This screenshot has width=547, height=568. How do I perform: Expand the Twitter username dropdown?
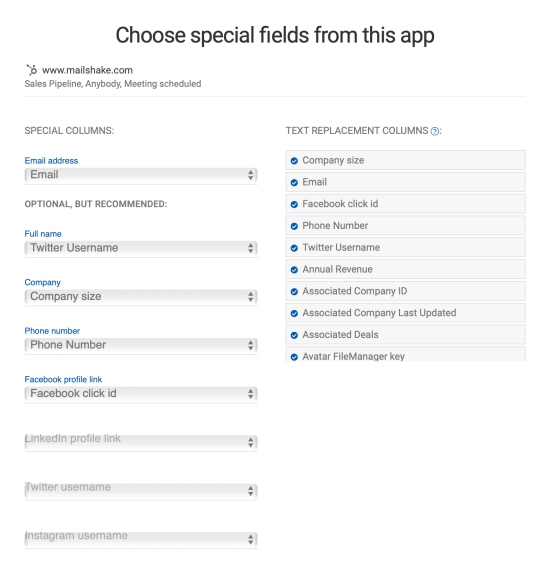(141, 490)
